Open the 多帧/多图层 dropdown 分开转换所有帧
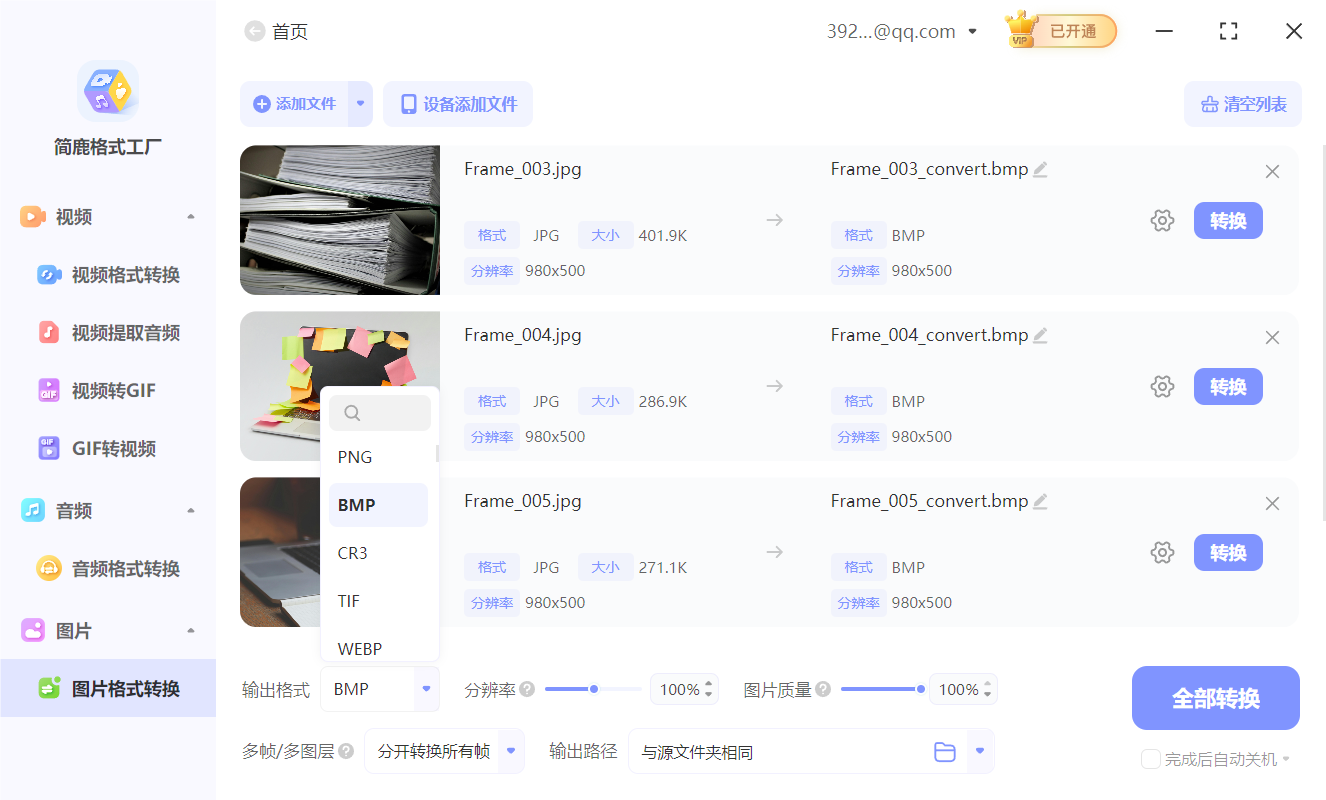Screen dimensions: 1326x800 coord(444,751)
